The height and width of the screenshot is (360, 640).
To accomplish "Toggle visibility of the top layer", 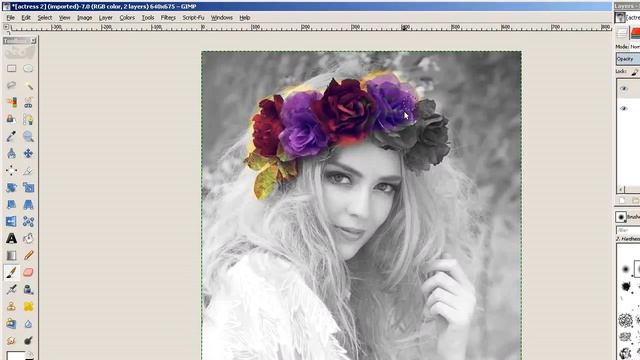I will (623, 89).
